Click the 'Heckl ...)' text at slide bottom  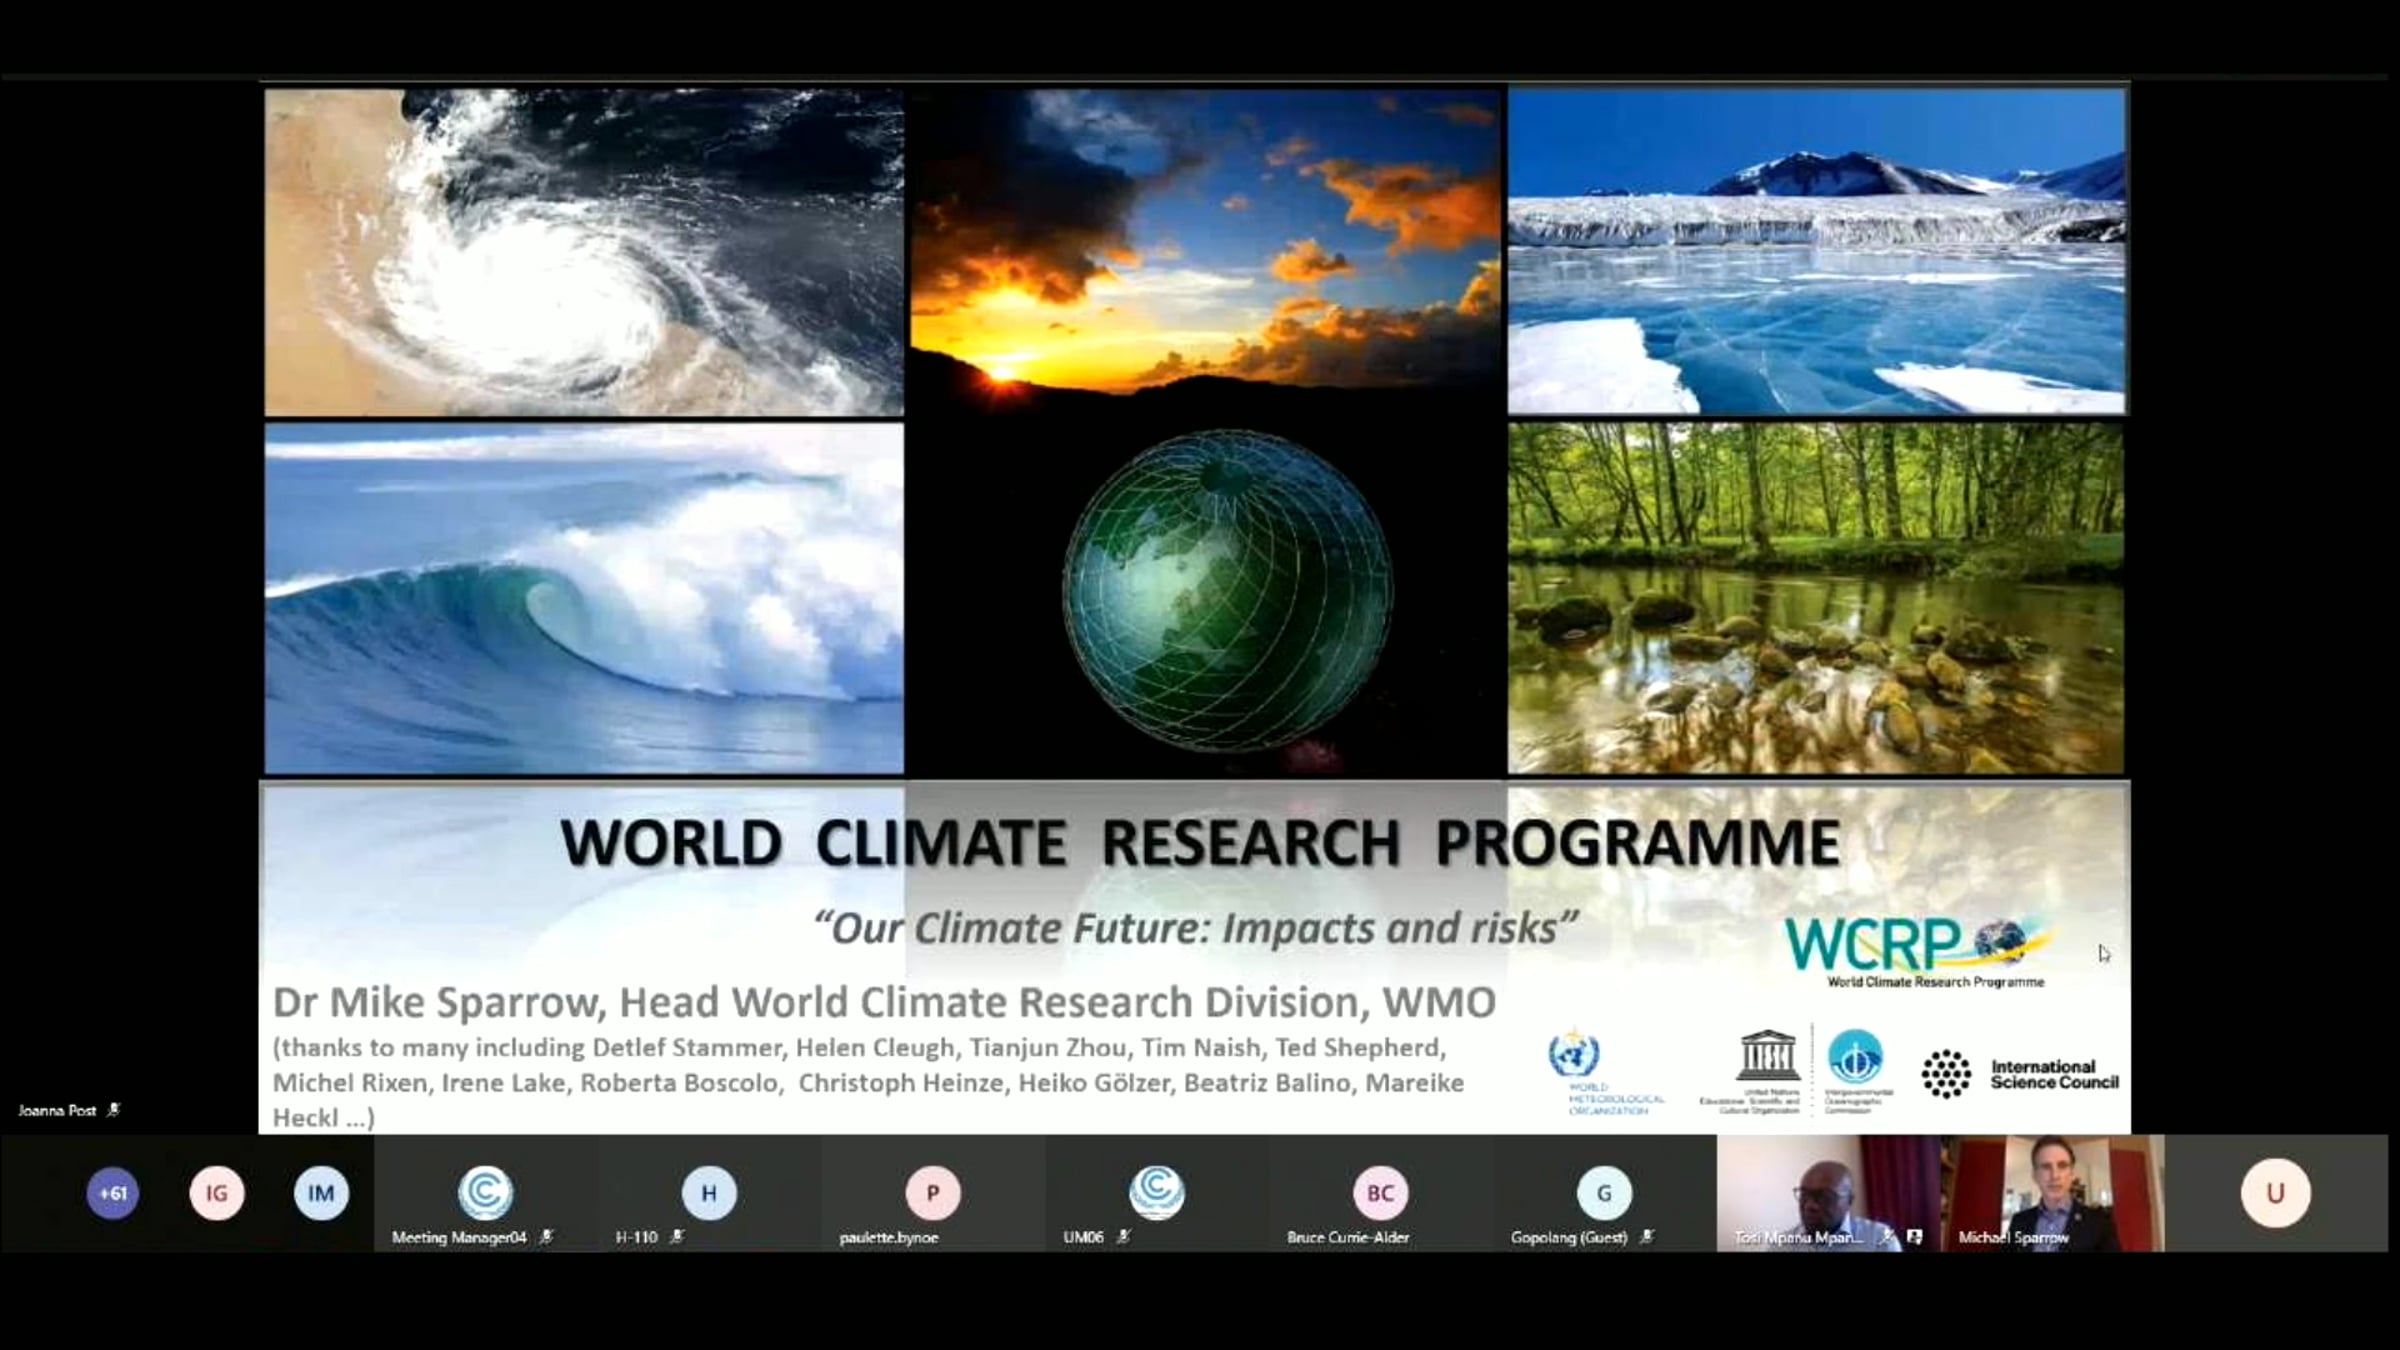click(x=323, y=1118)
